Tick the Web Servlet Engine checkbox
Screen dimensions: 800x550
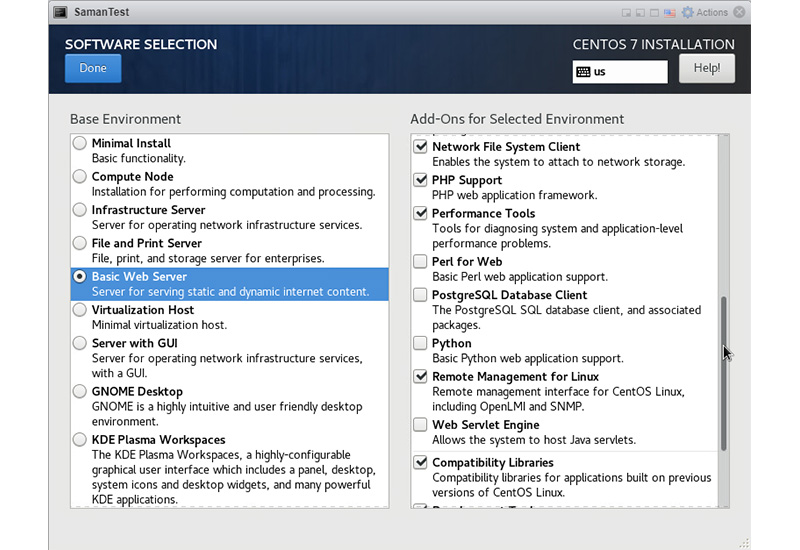click(420, 426)
